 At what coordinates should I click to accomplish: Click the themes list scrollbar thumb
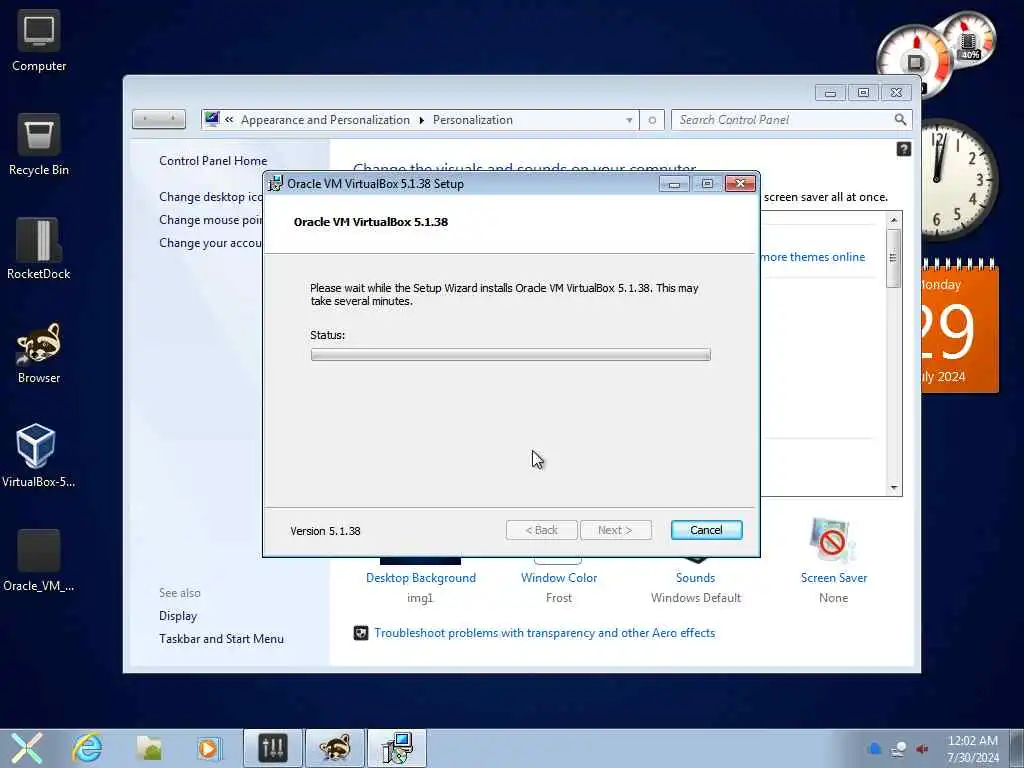(x=893, y=258)
